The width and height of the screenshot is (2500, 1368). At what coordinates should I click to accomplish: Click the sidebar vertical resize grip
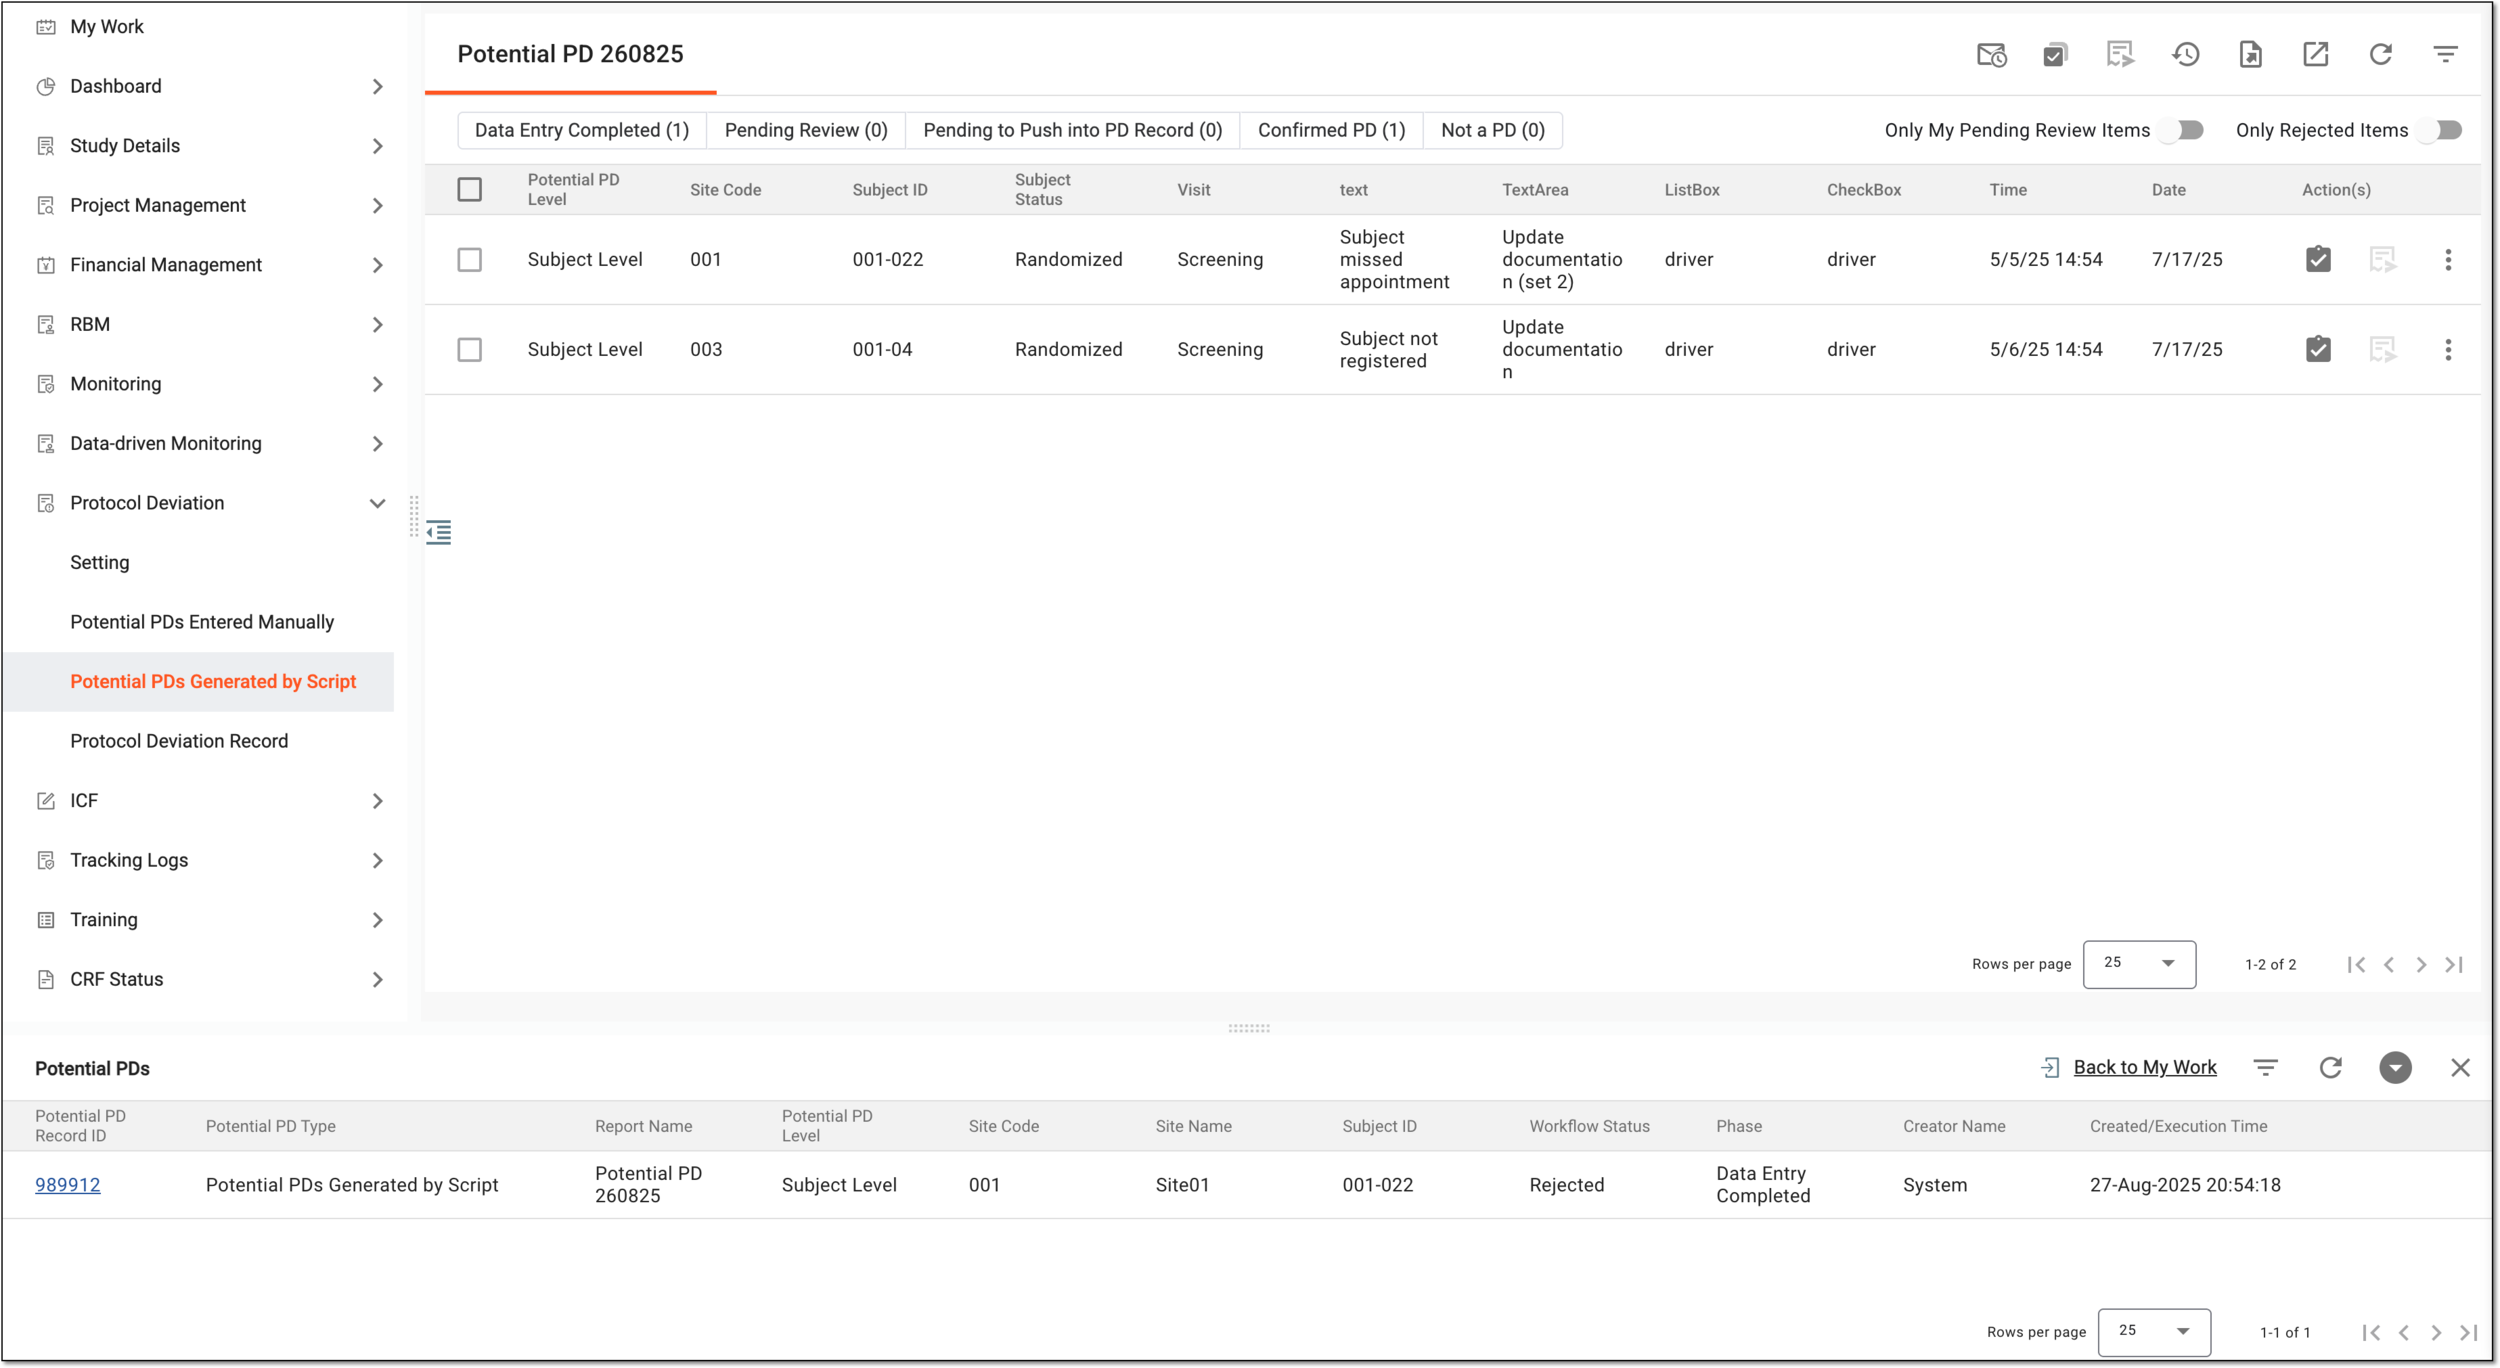point(414,517)
